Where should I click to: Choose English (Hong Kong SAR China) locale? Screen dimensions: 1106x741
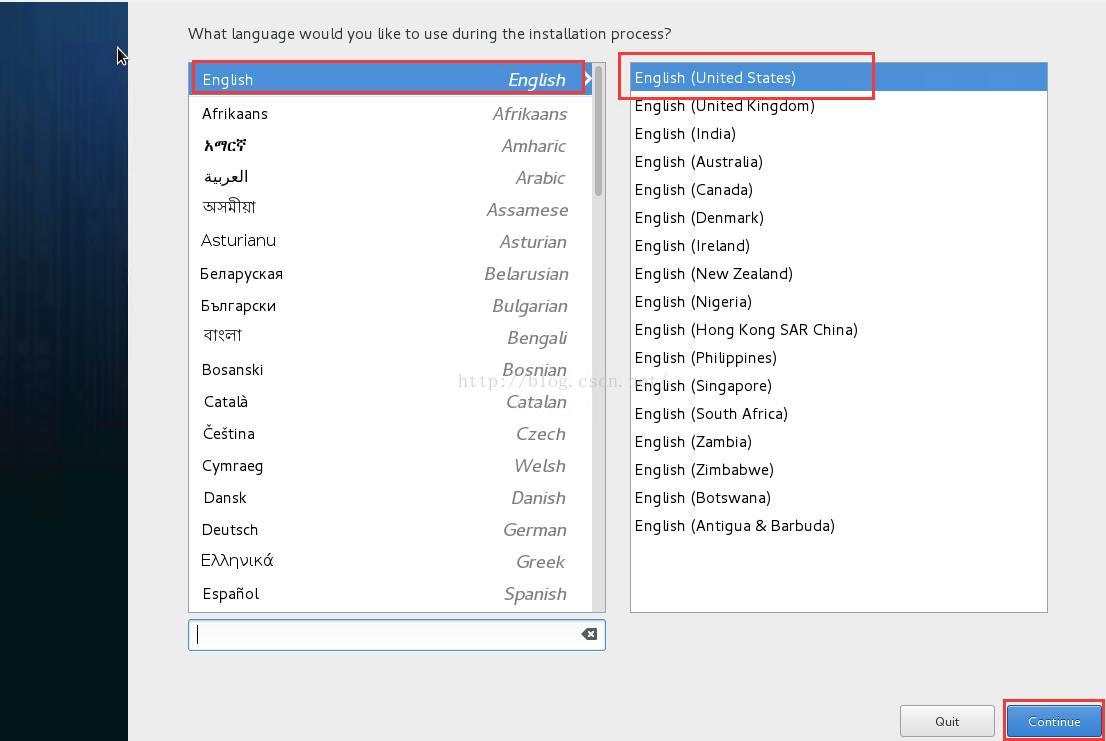pyautogui.click(x=839, y=330)
